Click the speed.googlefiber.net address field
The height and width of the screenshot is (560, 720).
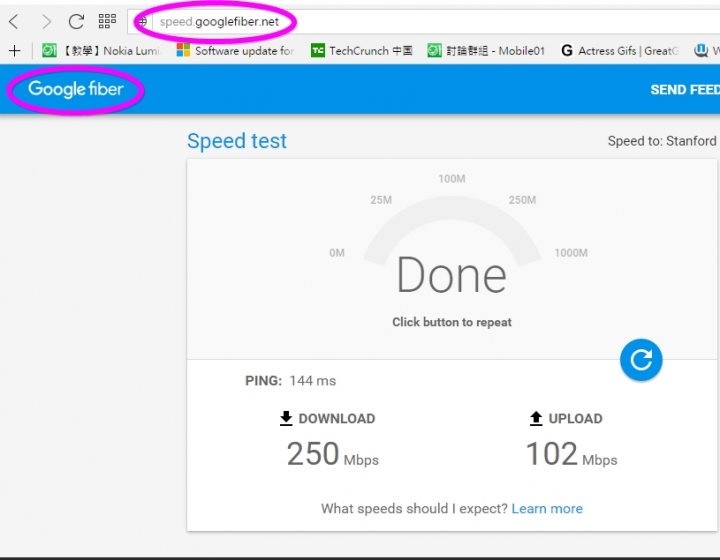(423, 22)
